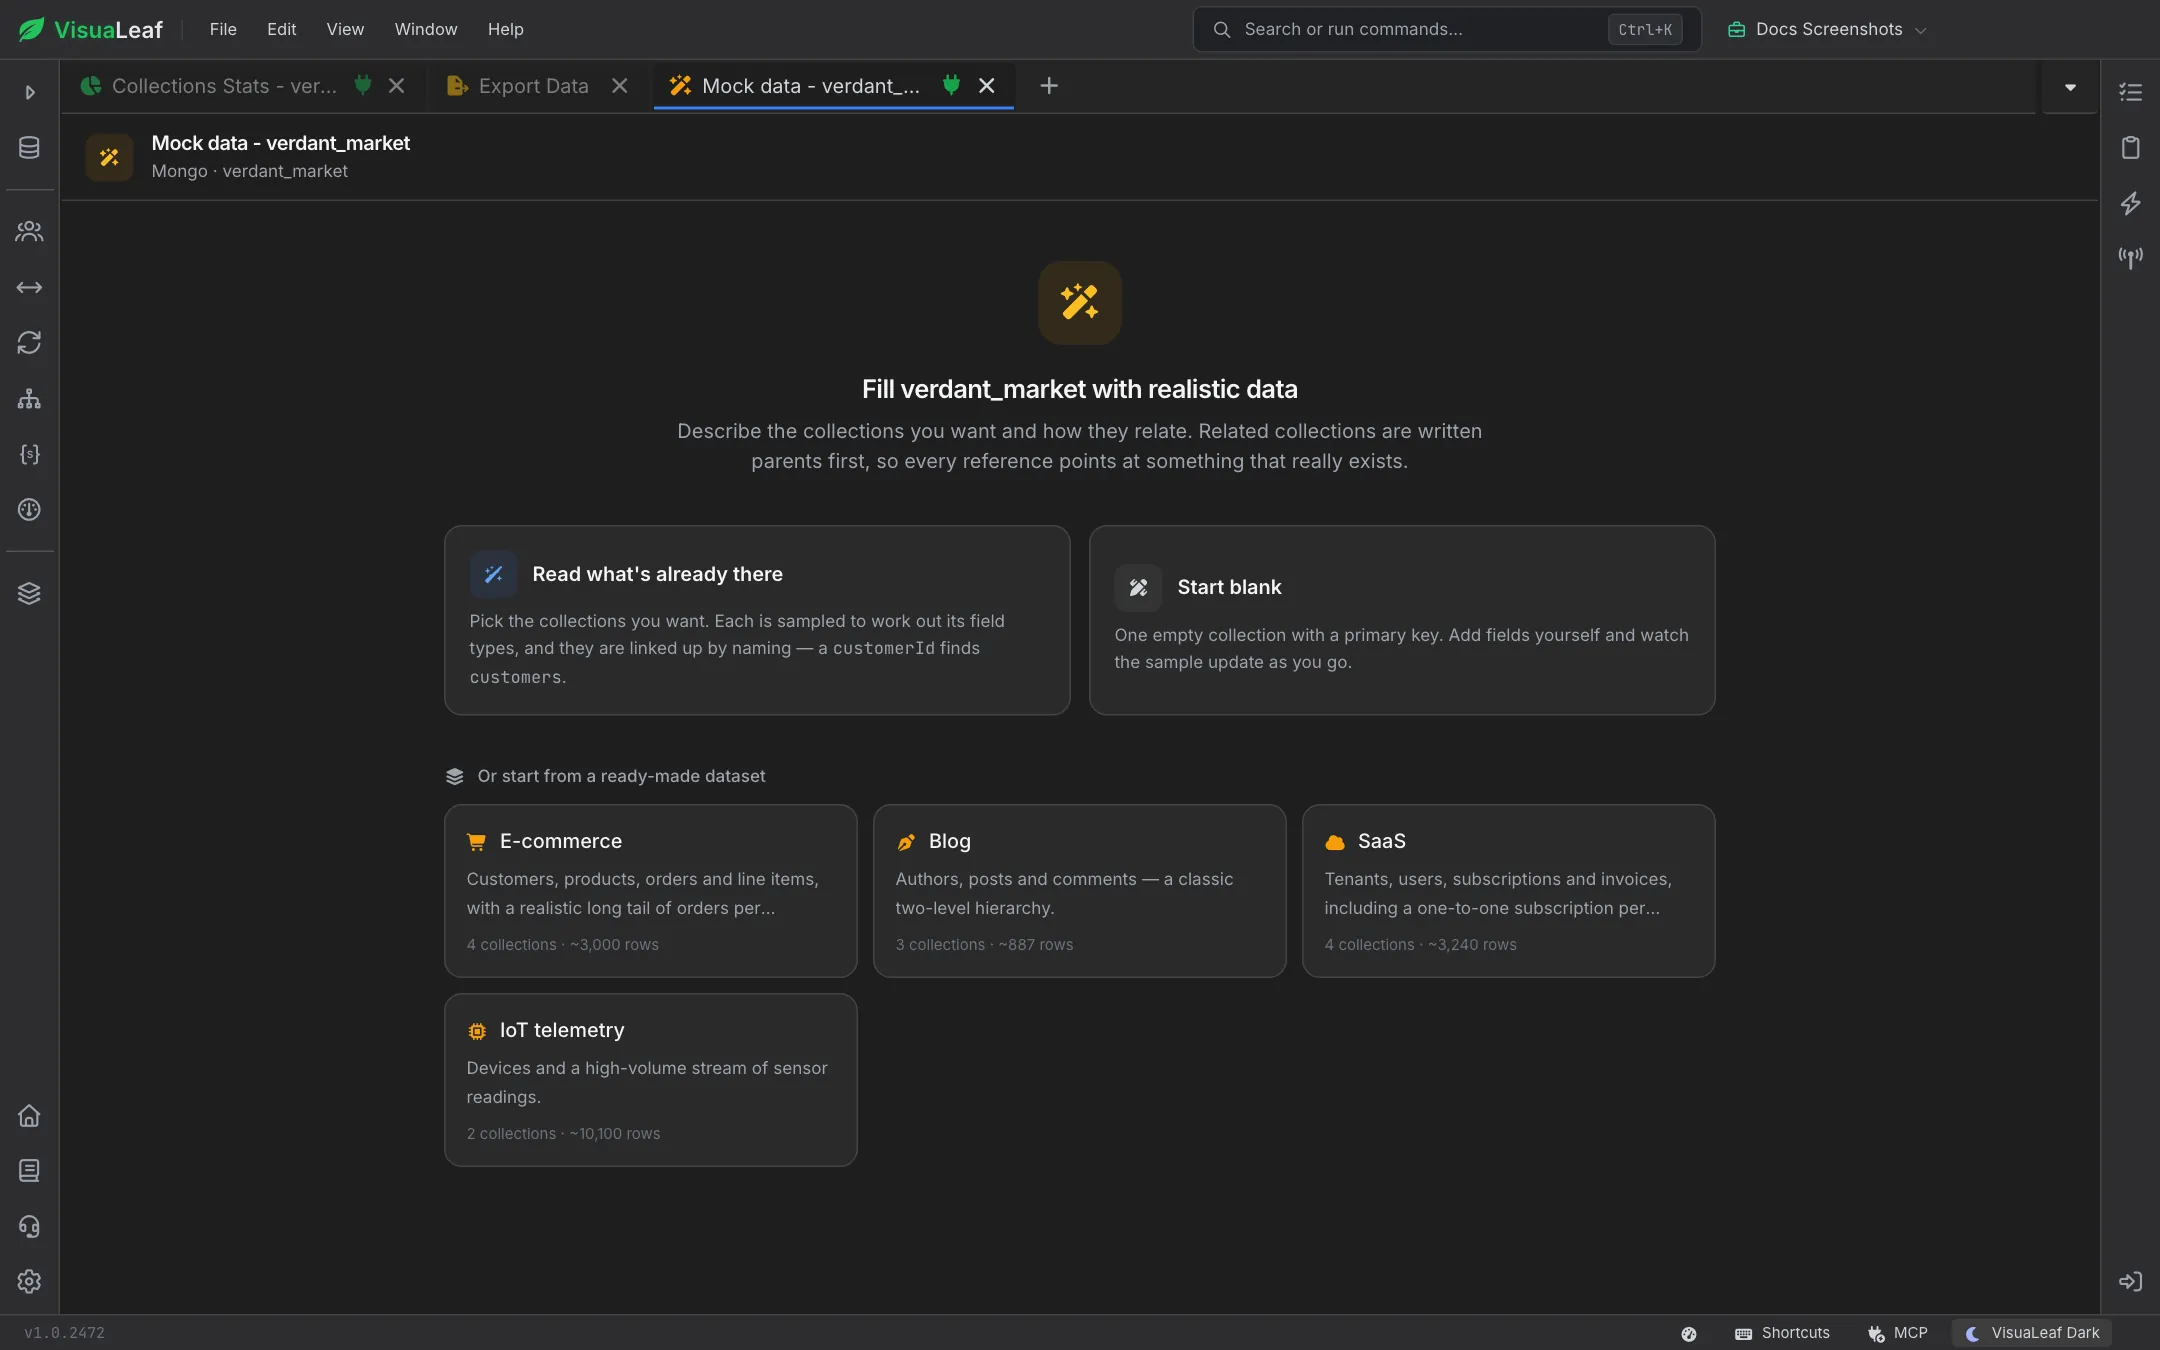Go to the Home sidebar icon
The width and height of the screenshot is (2160, 1350).
(x=29, y=1115)
